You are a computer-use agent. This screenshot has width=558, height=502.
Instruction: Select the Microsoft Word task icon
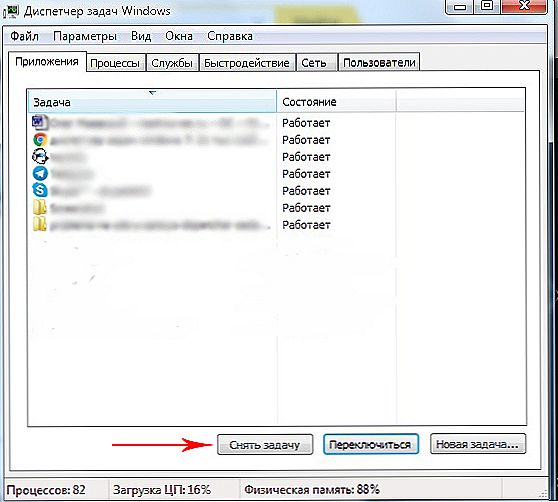(40, 123)
